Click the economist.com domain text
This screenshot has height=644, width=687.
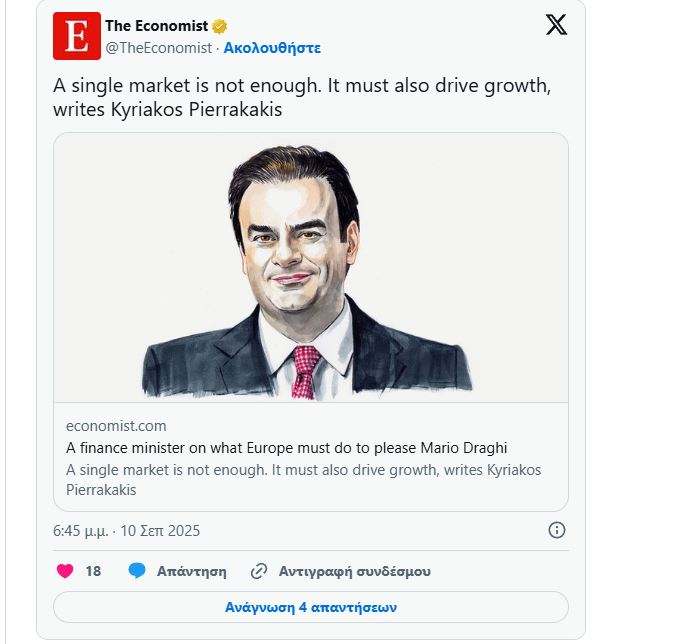coord(116,426)
